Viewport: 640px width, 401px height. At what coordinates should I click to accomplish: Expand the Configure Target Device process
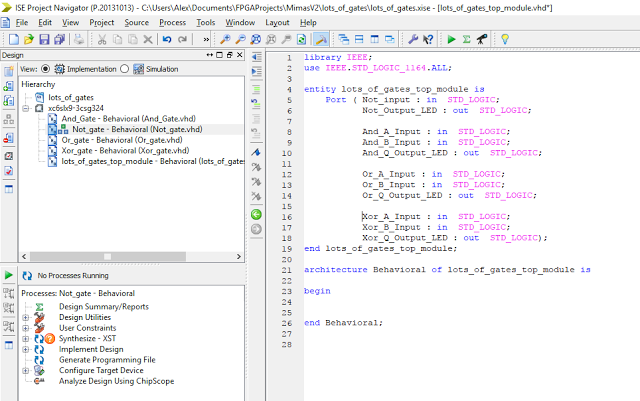26,370
